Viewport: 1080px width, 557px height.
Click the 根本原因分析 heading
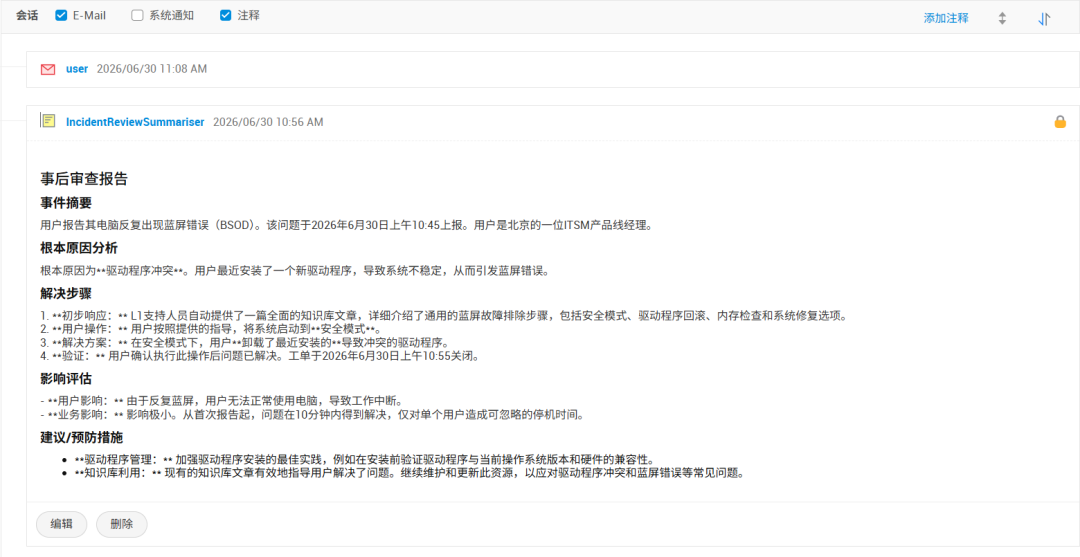[x=79, y=248]
